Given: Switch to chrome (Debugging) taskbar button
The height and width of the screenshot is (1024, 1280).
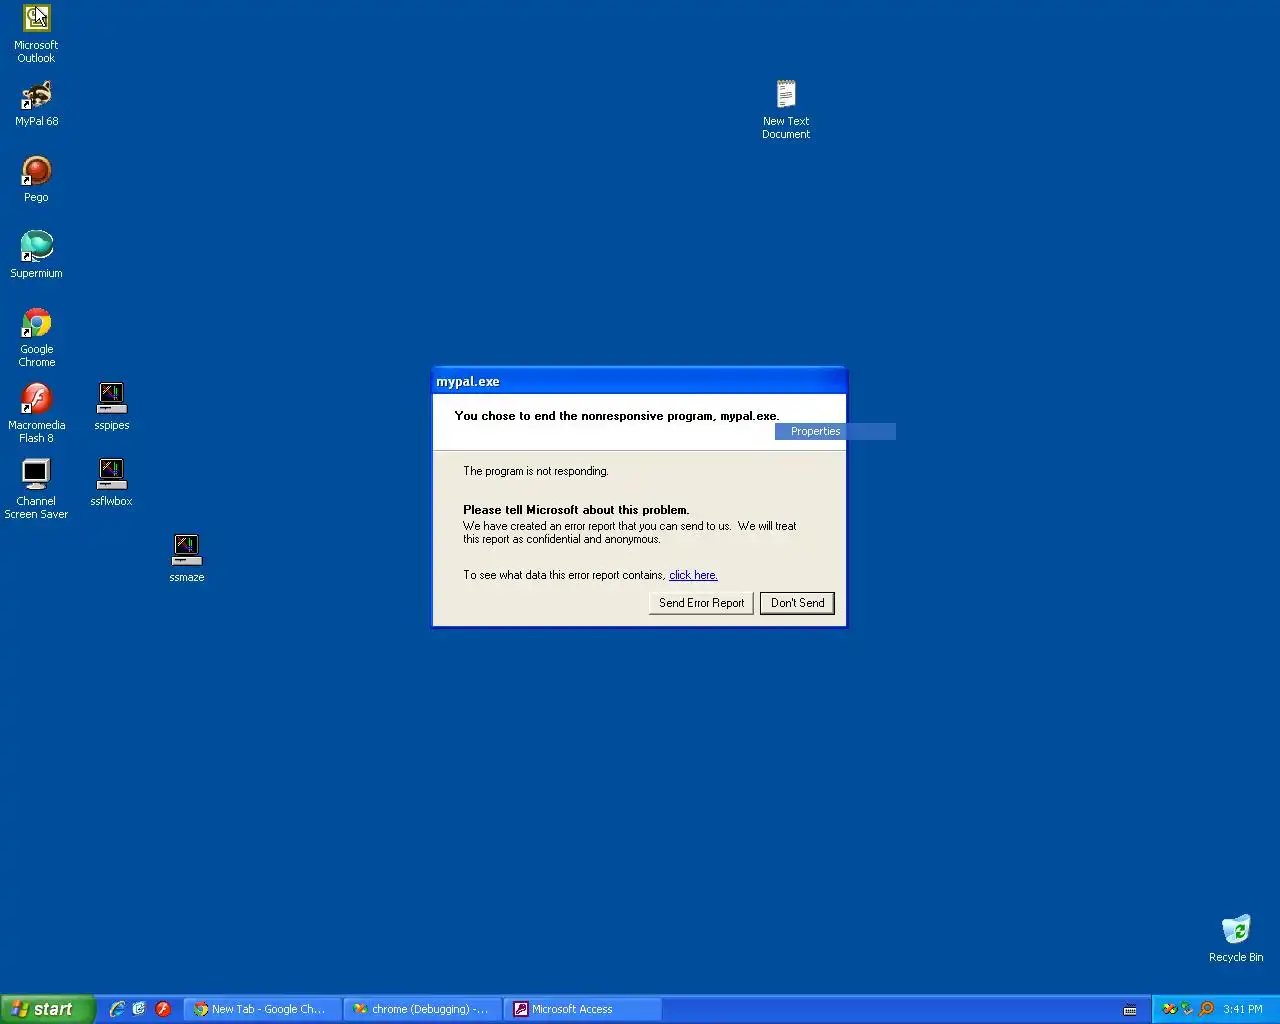Looking at the screenshot, I should tap(422, 1009).
